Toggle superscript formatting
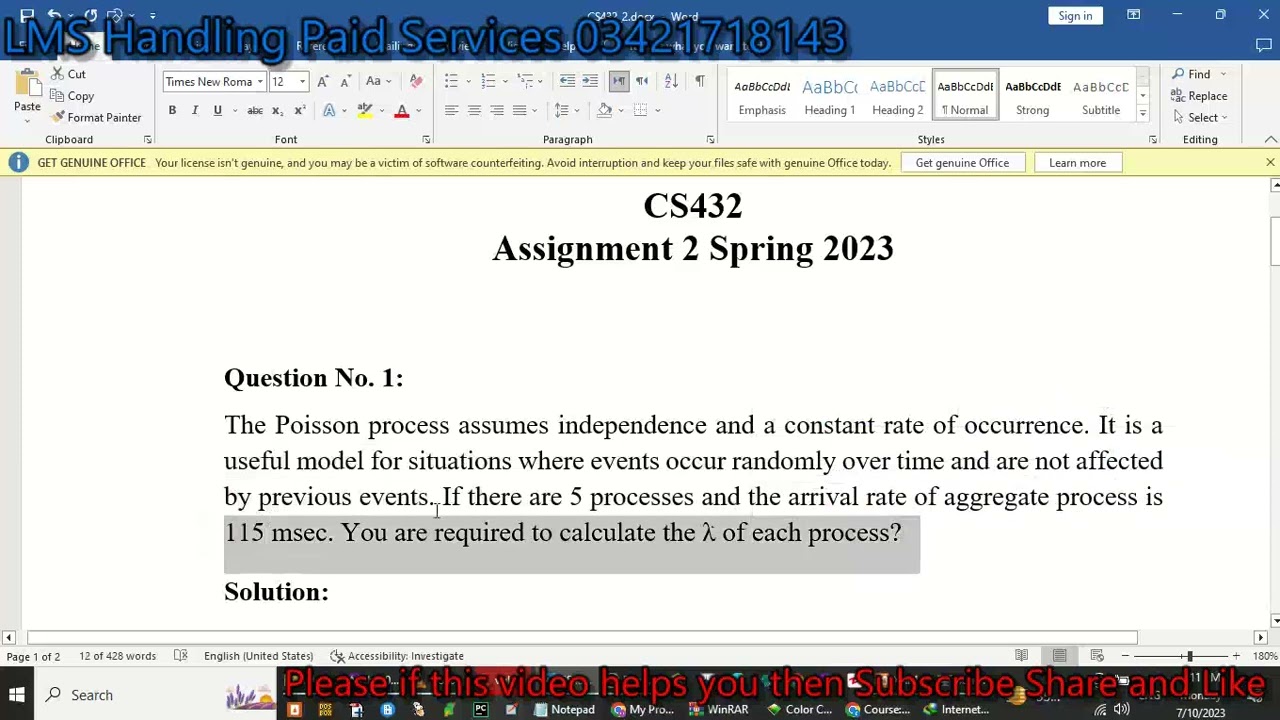 tap(299, 110)
